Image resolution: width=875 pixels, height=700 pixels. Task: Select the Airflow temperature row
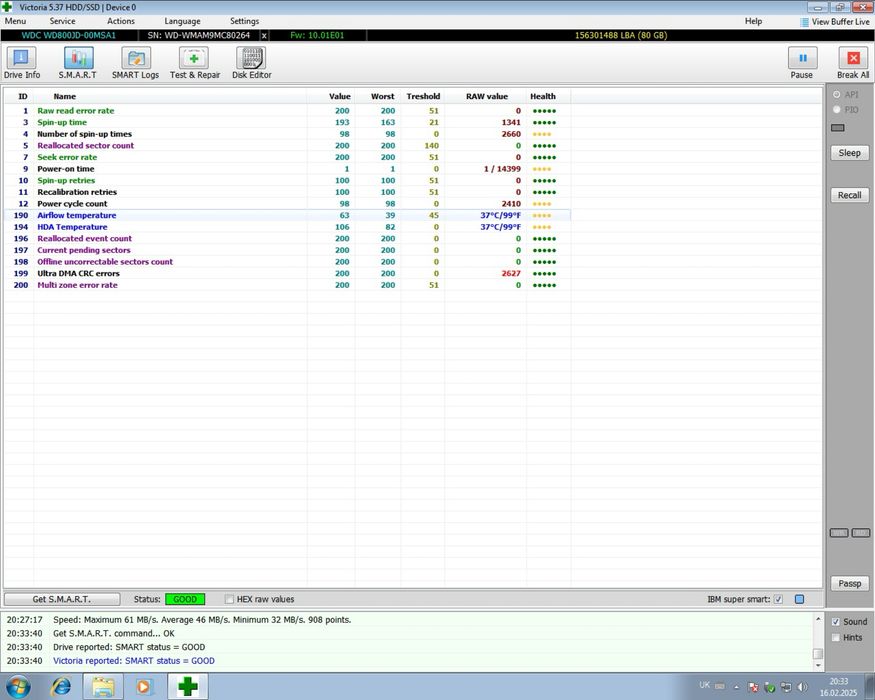[x=287, y=215]
